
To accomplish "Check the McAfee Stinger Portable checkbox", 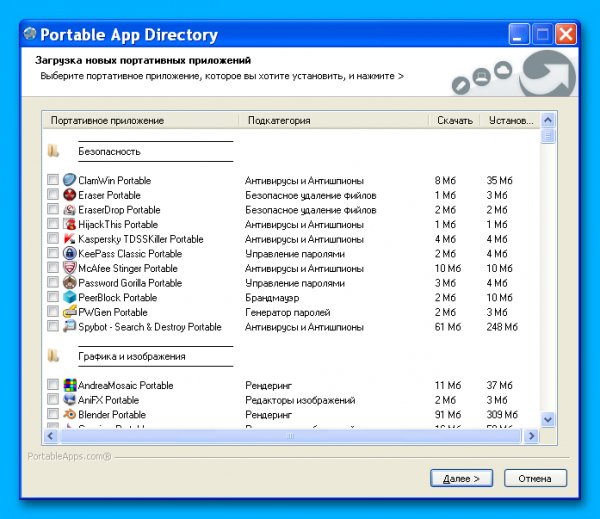I will click(x=53, y=268).
